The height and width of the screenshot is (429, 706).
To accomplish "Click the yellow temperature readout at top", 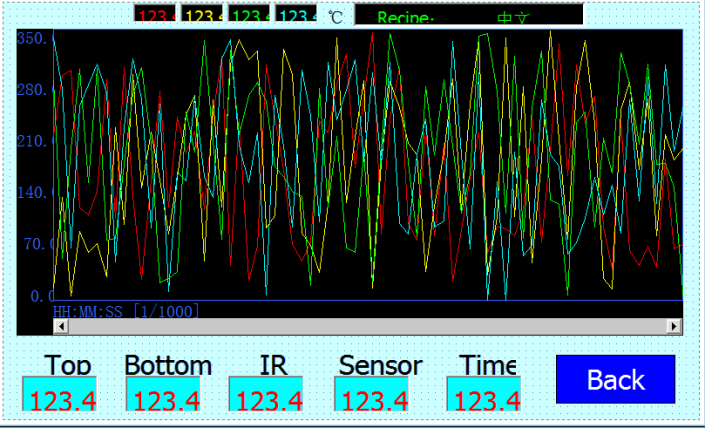I will coord(202,16).
